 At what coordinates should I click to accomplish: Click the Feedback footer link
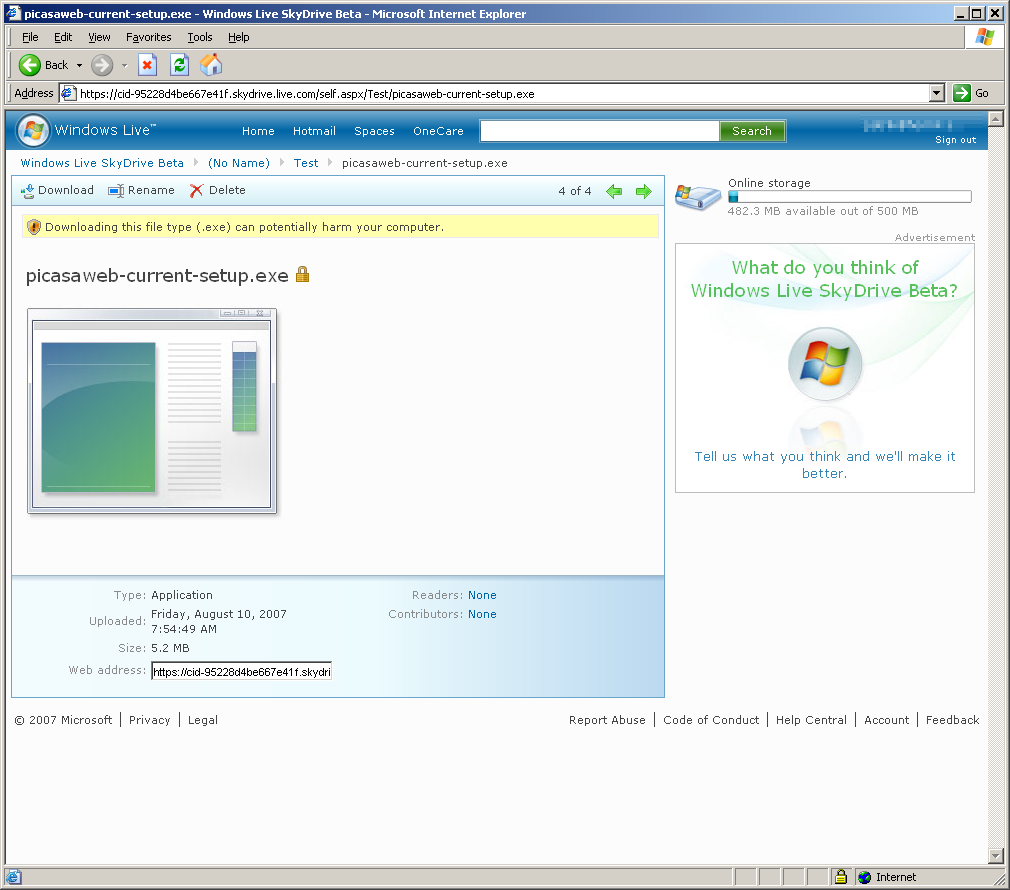pyautogui.click(x=953, y=720)
